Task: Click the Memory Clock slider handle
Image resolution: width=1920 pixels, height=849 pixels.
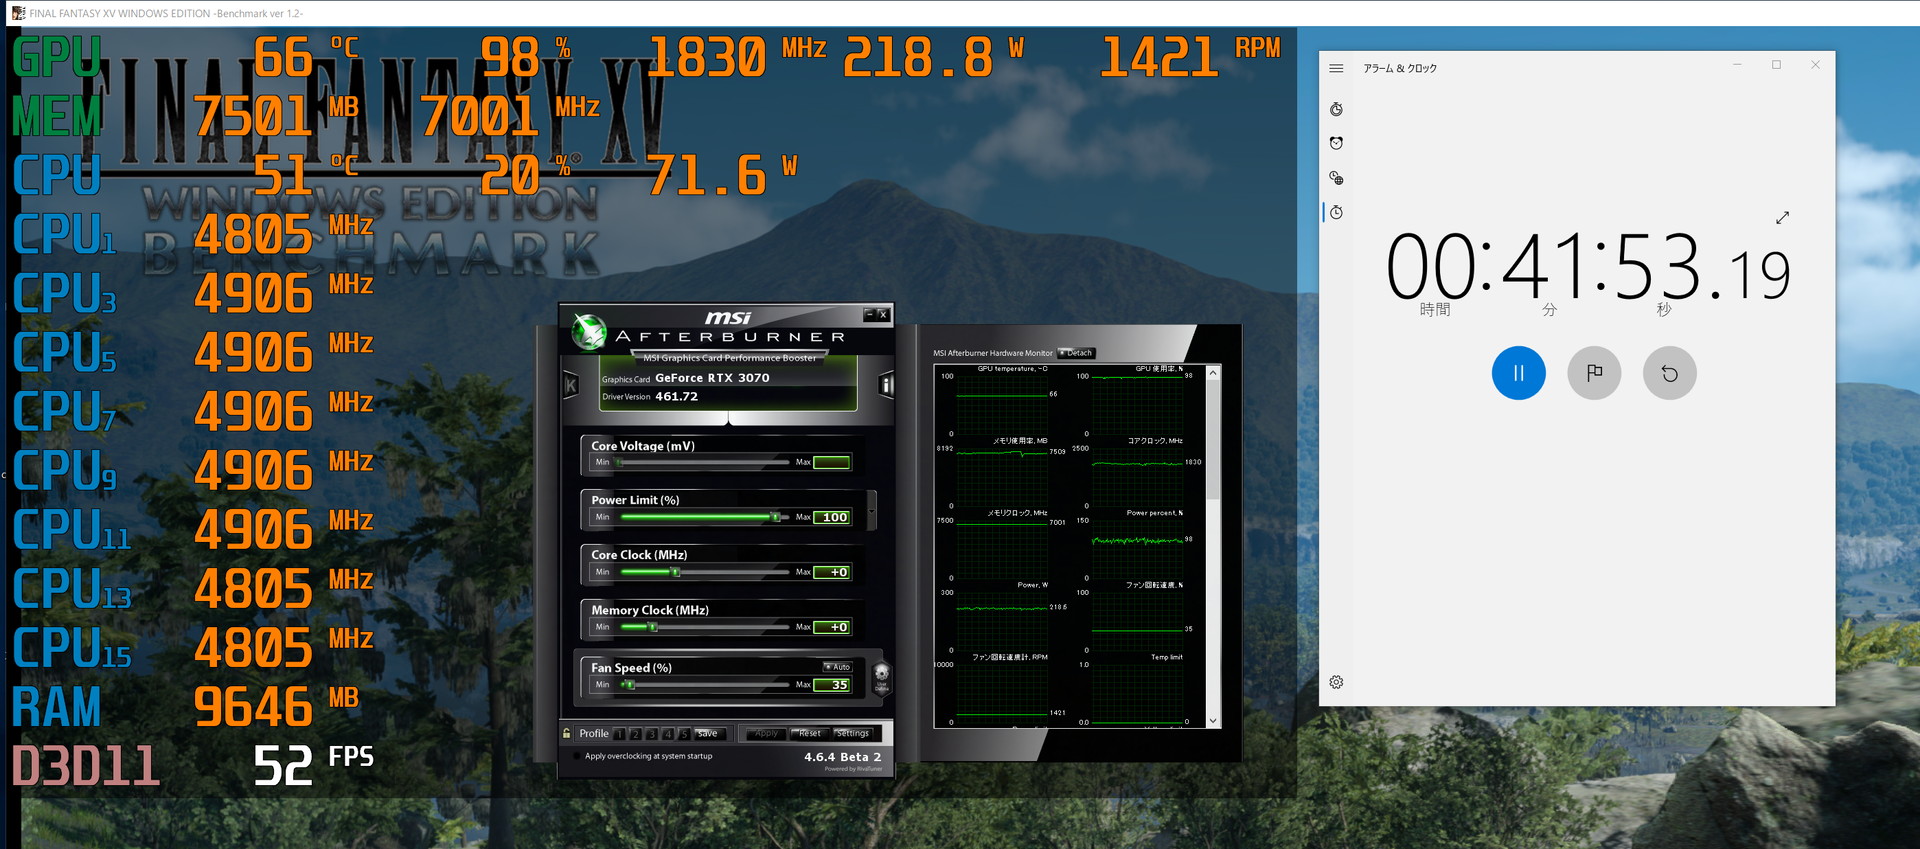Action: click(652, 627)
